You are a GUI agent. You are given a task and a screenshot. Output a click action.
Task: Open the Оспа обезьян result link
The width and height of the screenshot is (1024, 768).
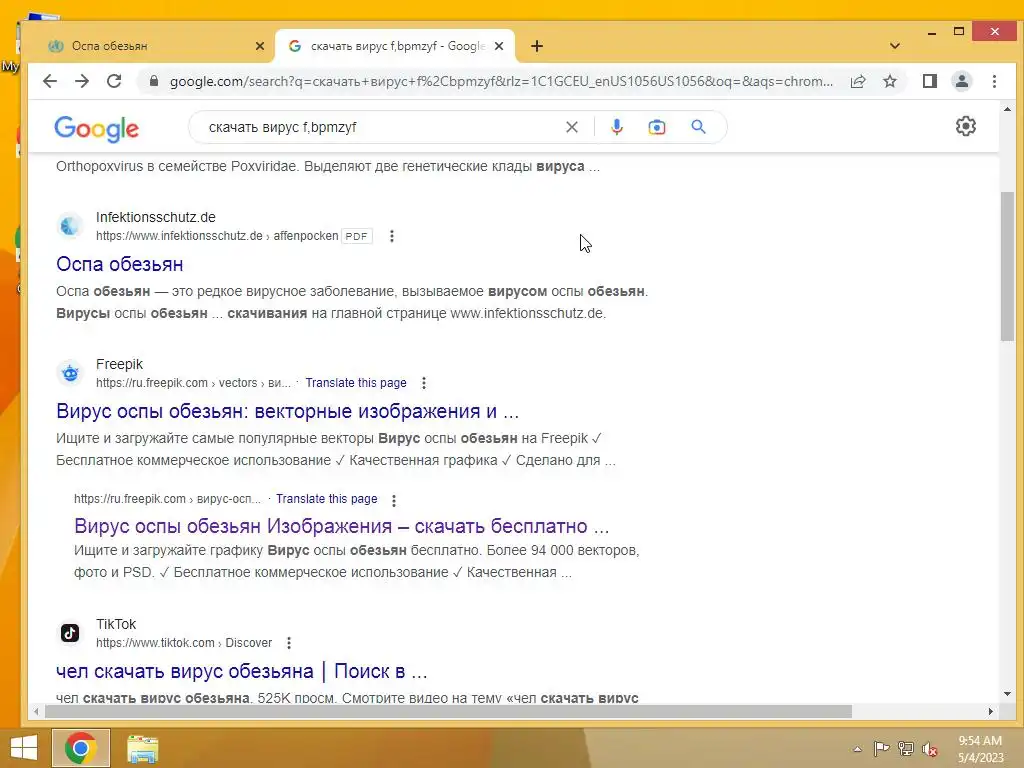pyautogui.click(x=120, y=264)
